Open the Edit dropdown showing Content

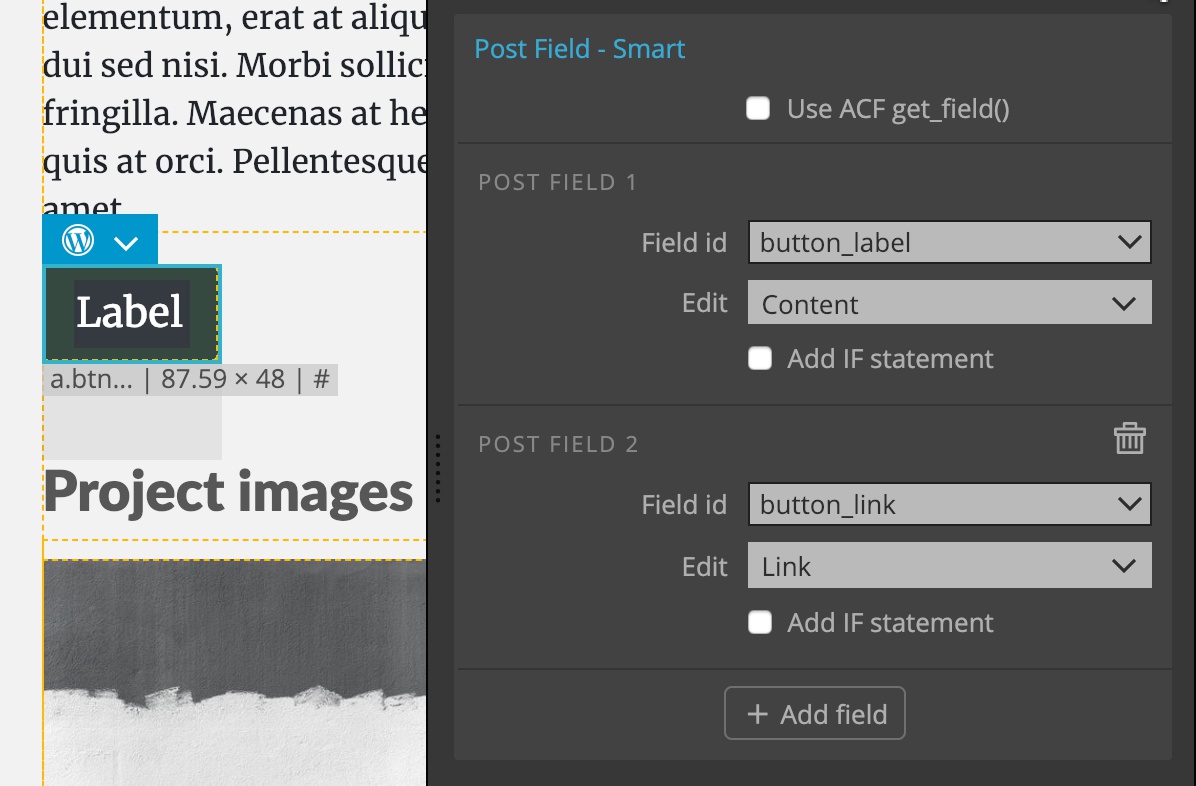click(950, 303)
